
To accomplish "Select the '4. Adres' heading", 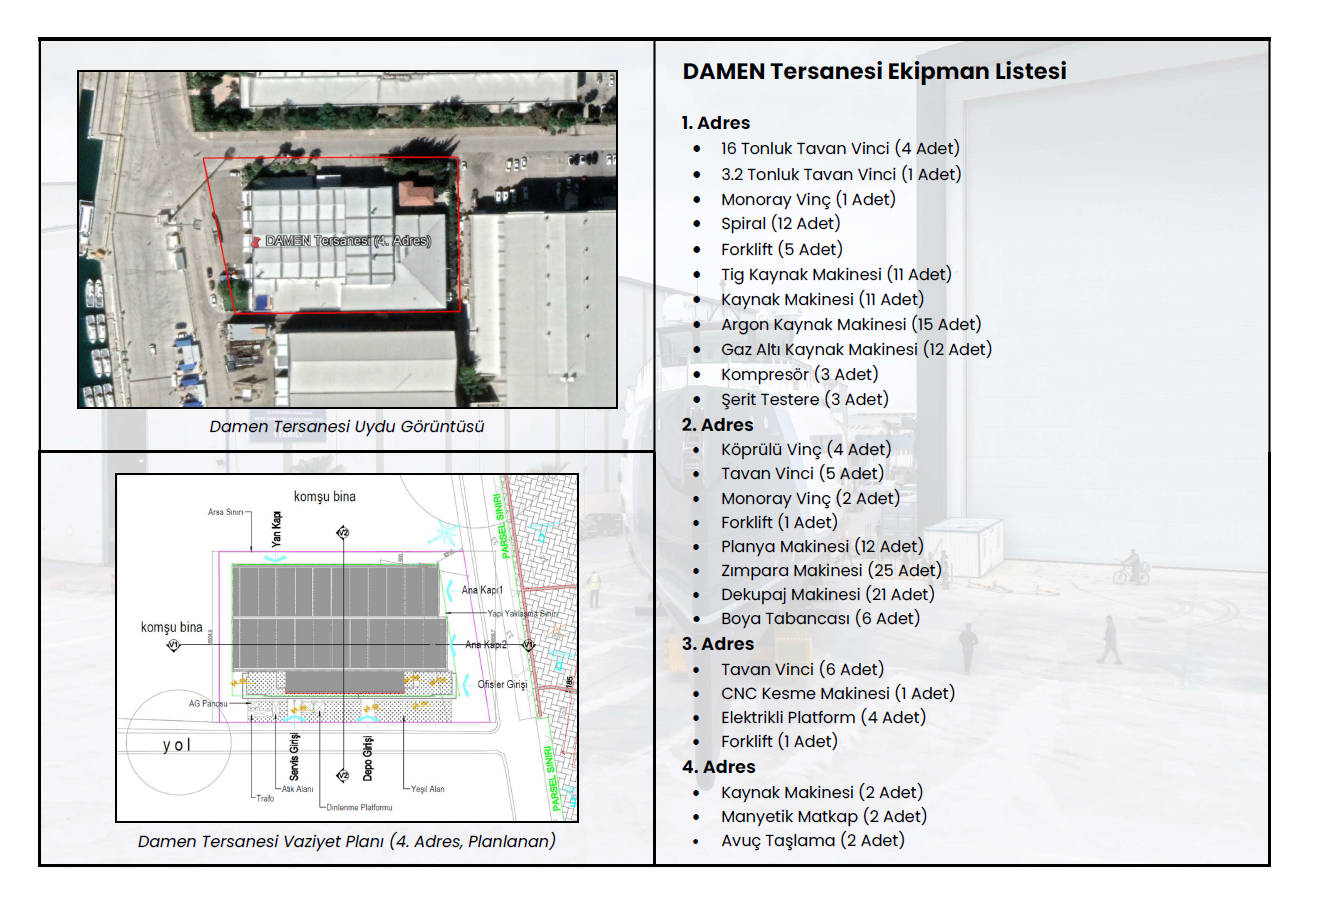I will tap(718, 767).
